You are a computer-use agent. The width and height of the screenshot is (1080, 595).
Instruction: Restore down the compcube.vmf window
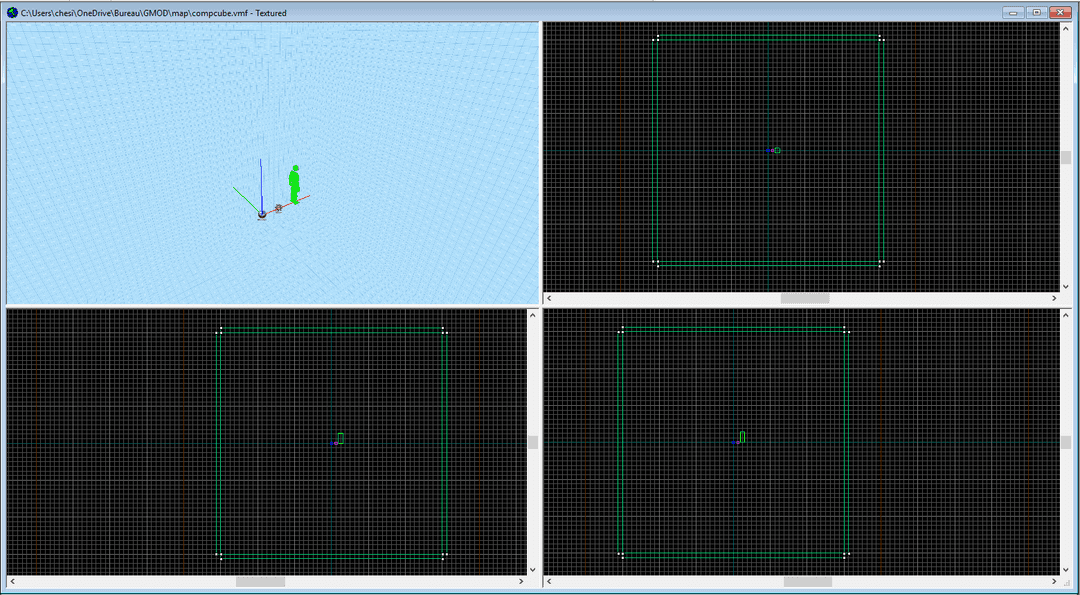click(x=1037, y=12)
